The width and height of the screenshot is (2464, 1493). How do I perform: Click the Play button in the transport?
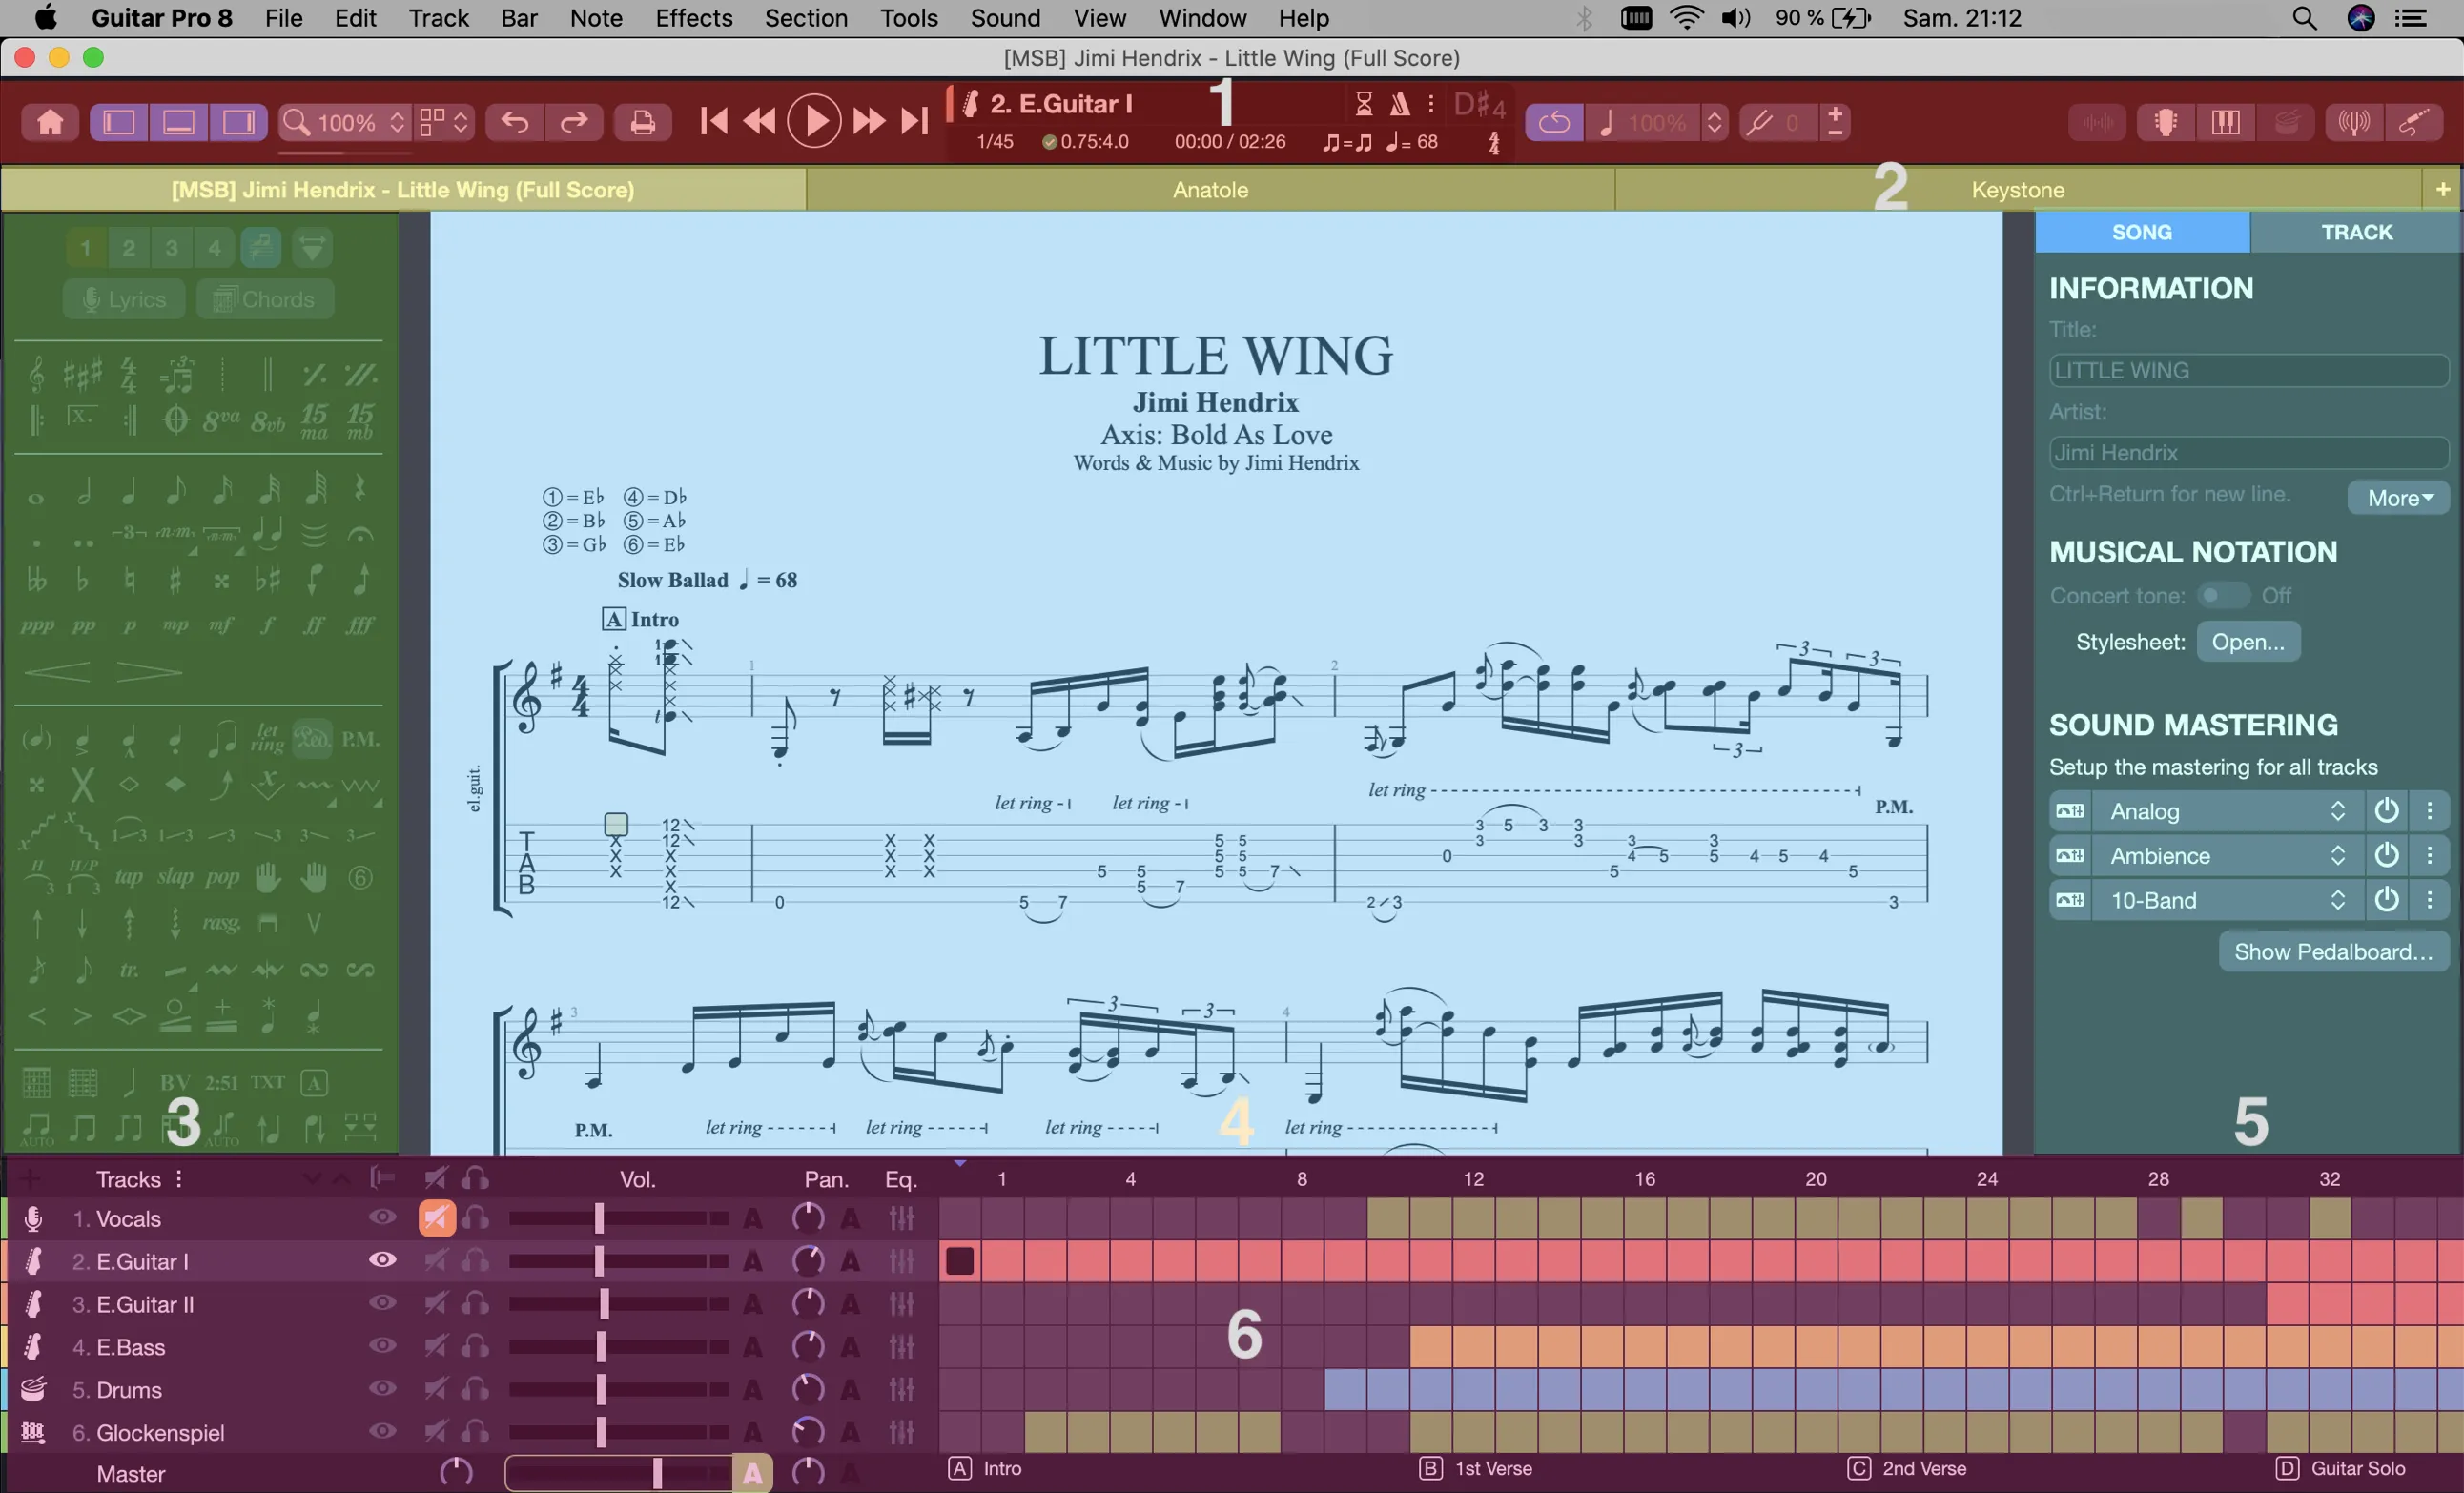(814, 122)
